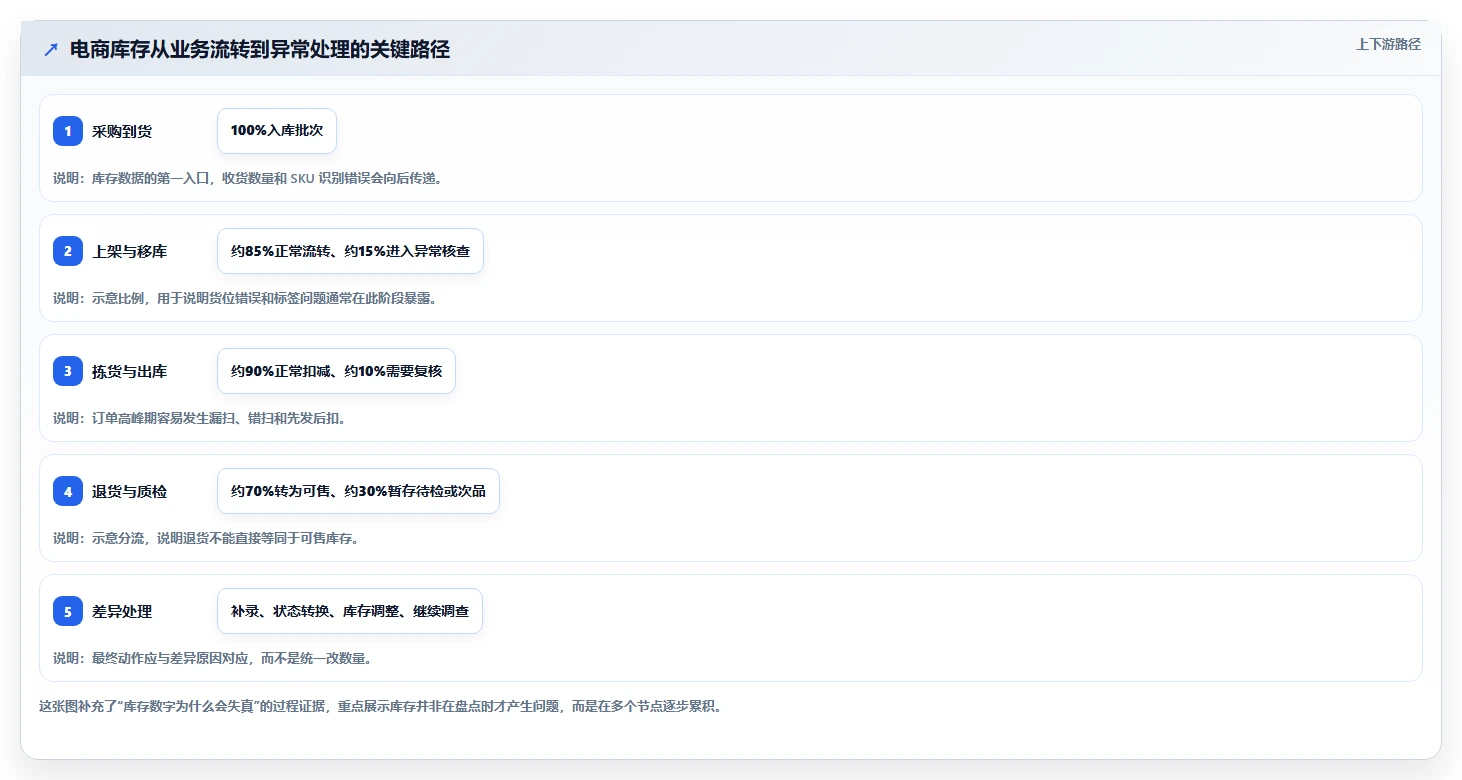1462x780 pixels.
Task: Click step number 2 badge
Action: [68, 251]
